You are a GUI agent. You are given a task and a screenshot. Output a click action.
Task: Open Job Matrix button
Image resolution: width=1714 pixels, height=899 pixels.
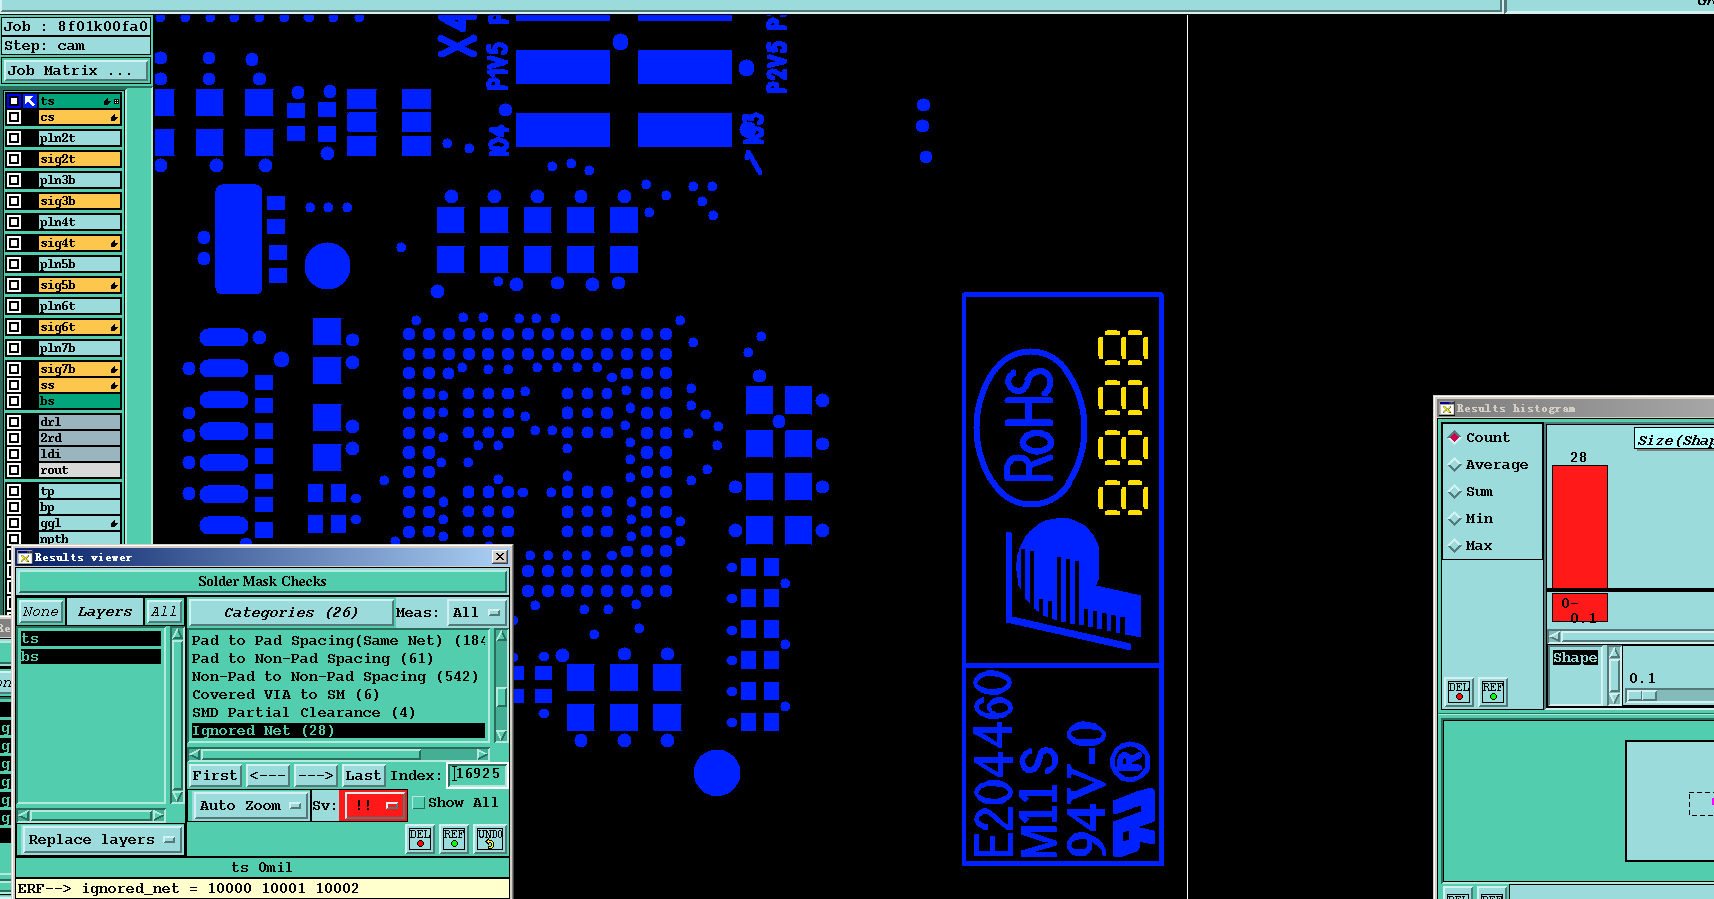pos(76,71)
